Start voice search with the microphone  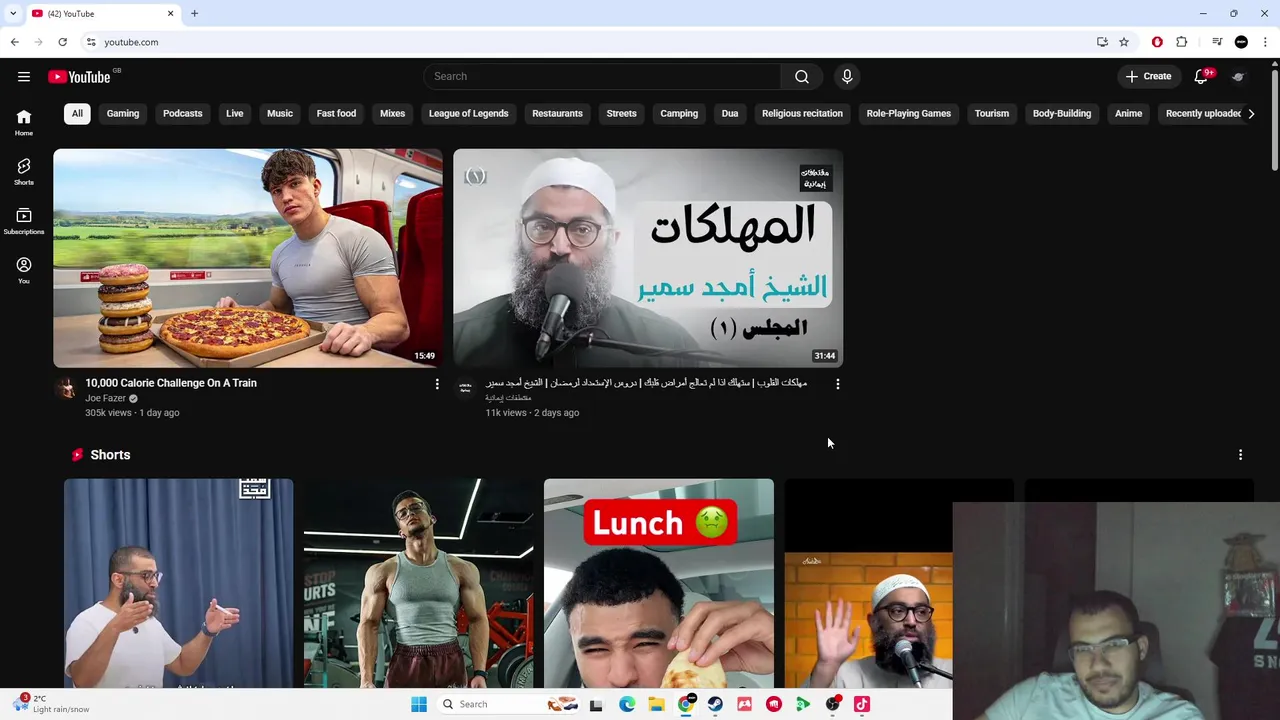[847, 77]
